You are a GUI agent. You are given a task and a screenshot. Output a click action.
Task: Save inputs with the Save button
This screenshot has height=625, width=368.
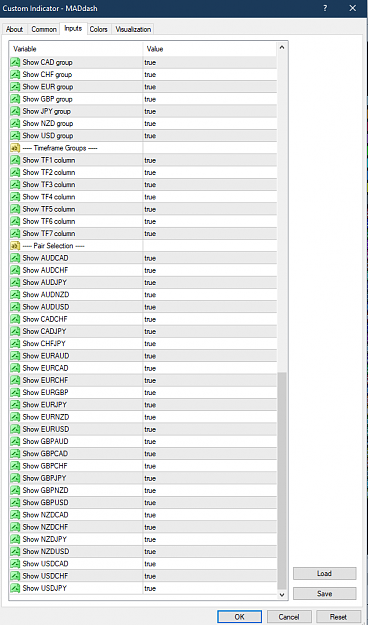tap(325, 594)
